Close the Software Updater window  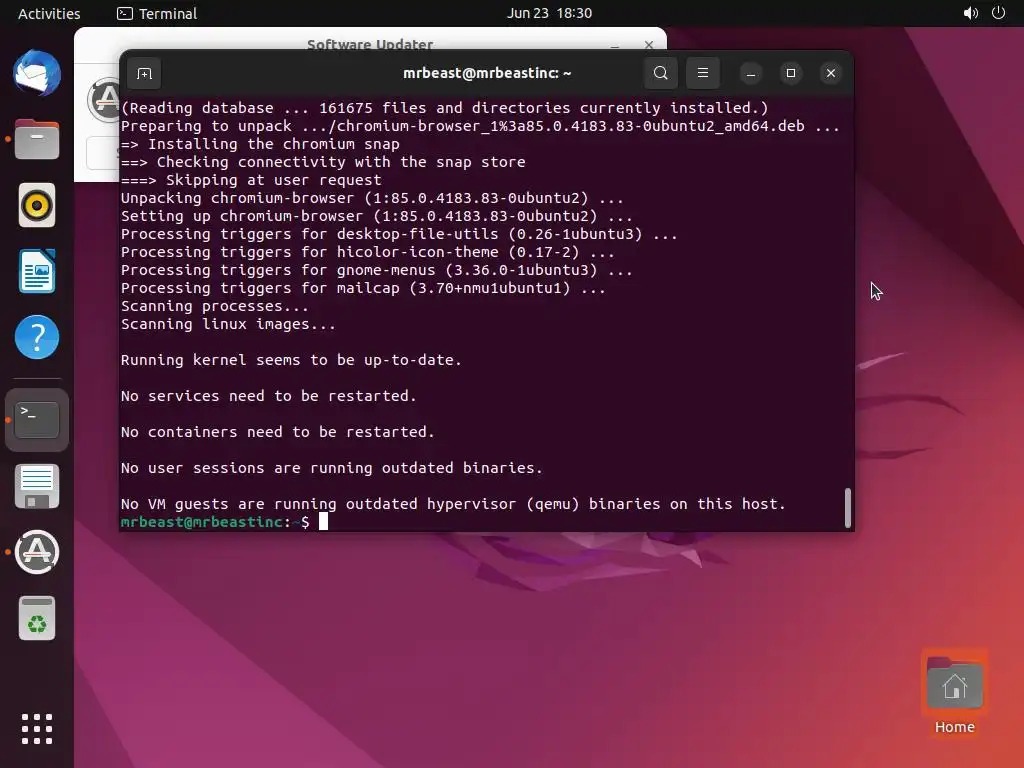pyautogui.click(x=648, y=44)
